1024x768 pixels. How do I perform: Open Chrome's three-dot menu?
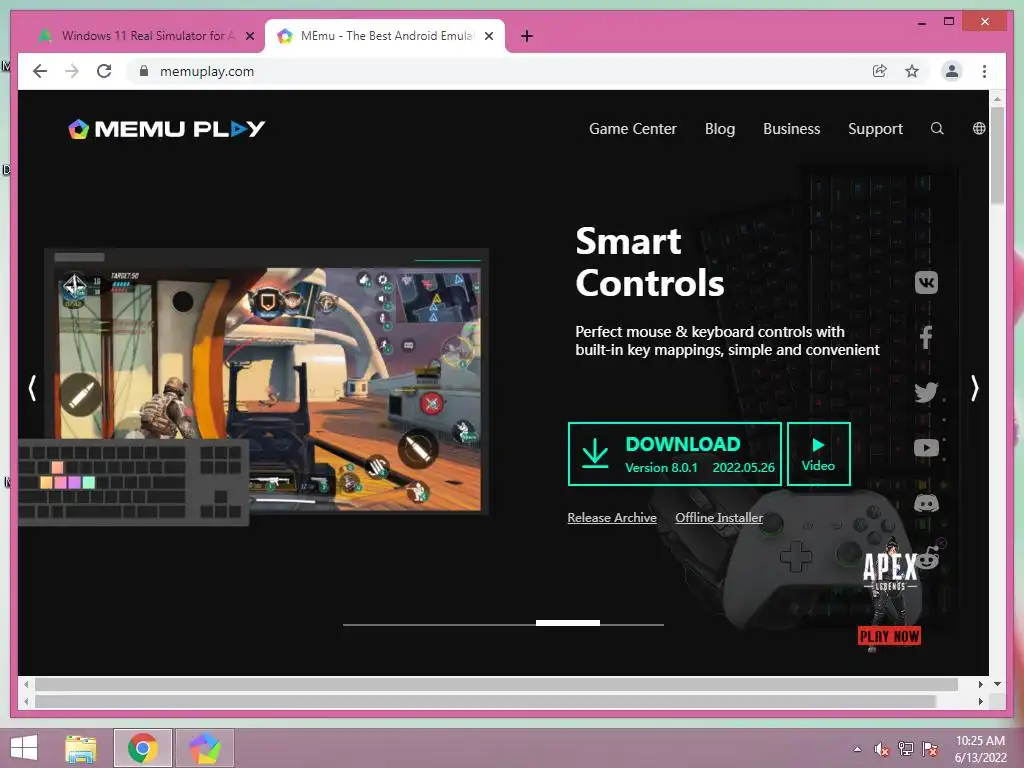(984, 71)
